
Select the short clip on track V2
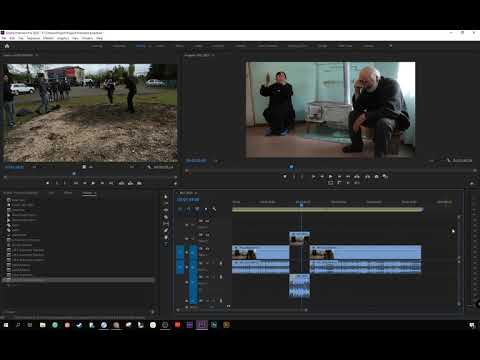pos(299,238)
